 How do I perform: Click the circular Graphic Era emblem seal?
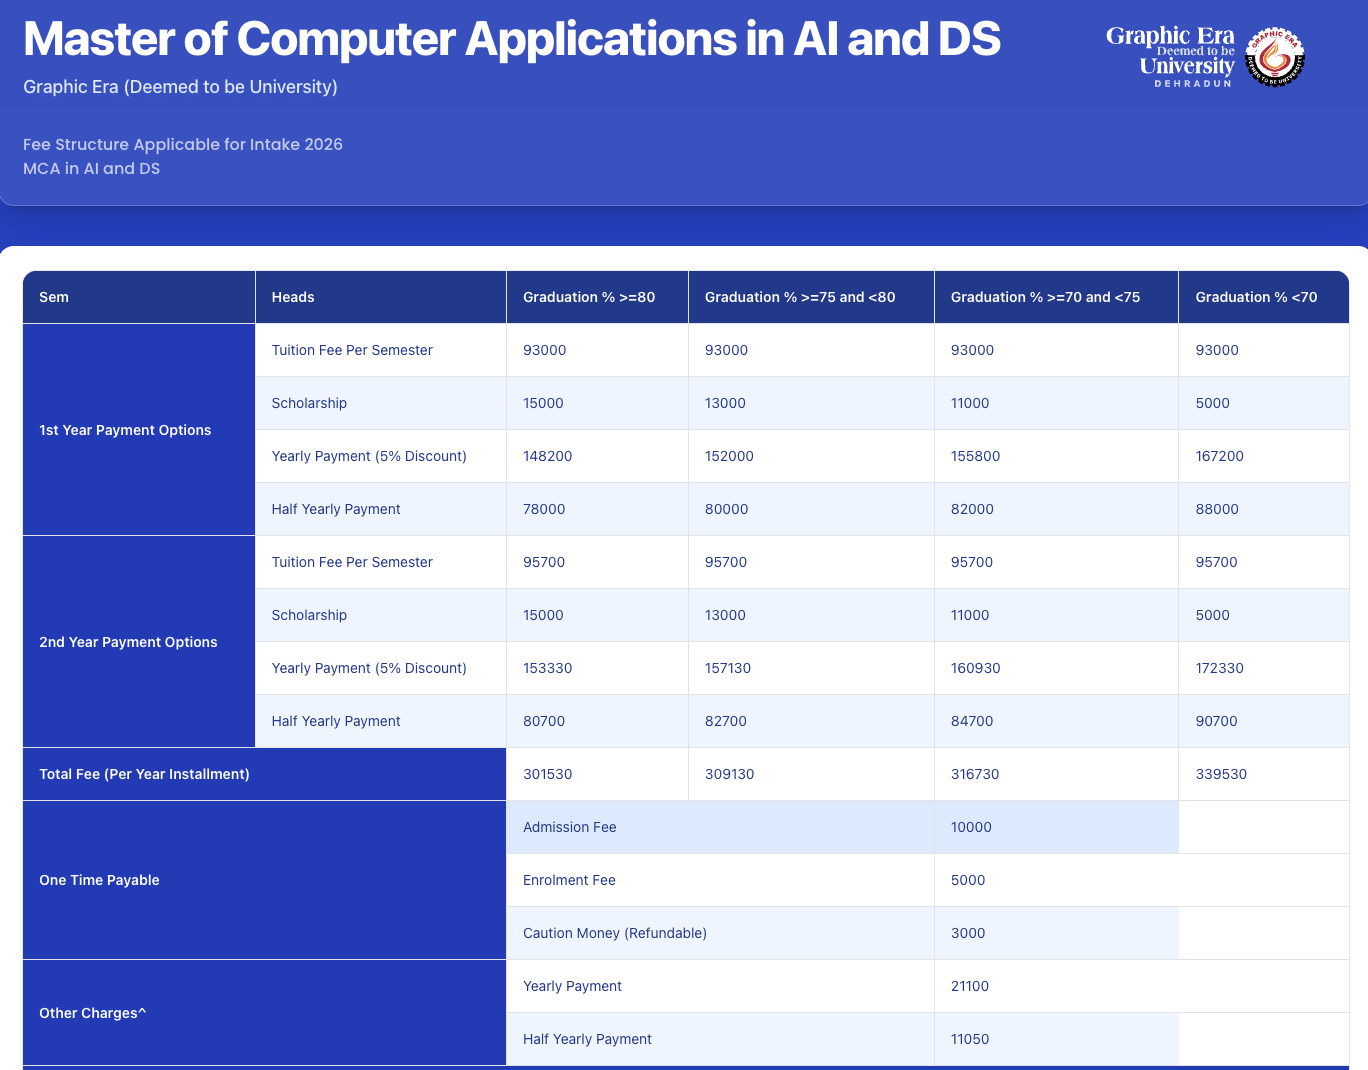(1275, 57)
